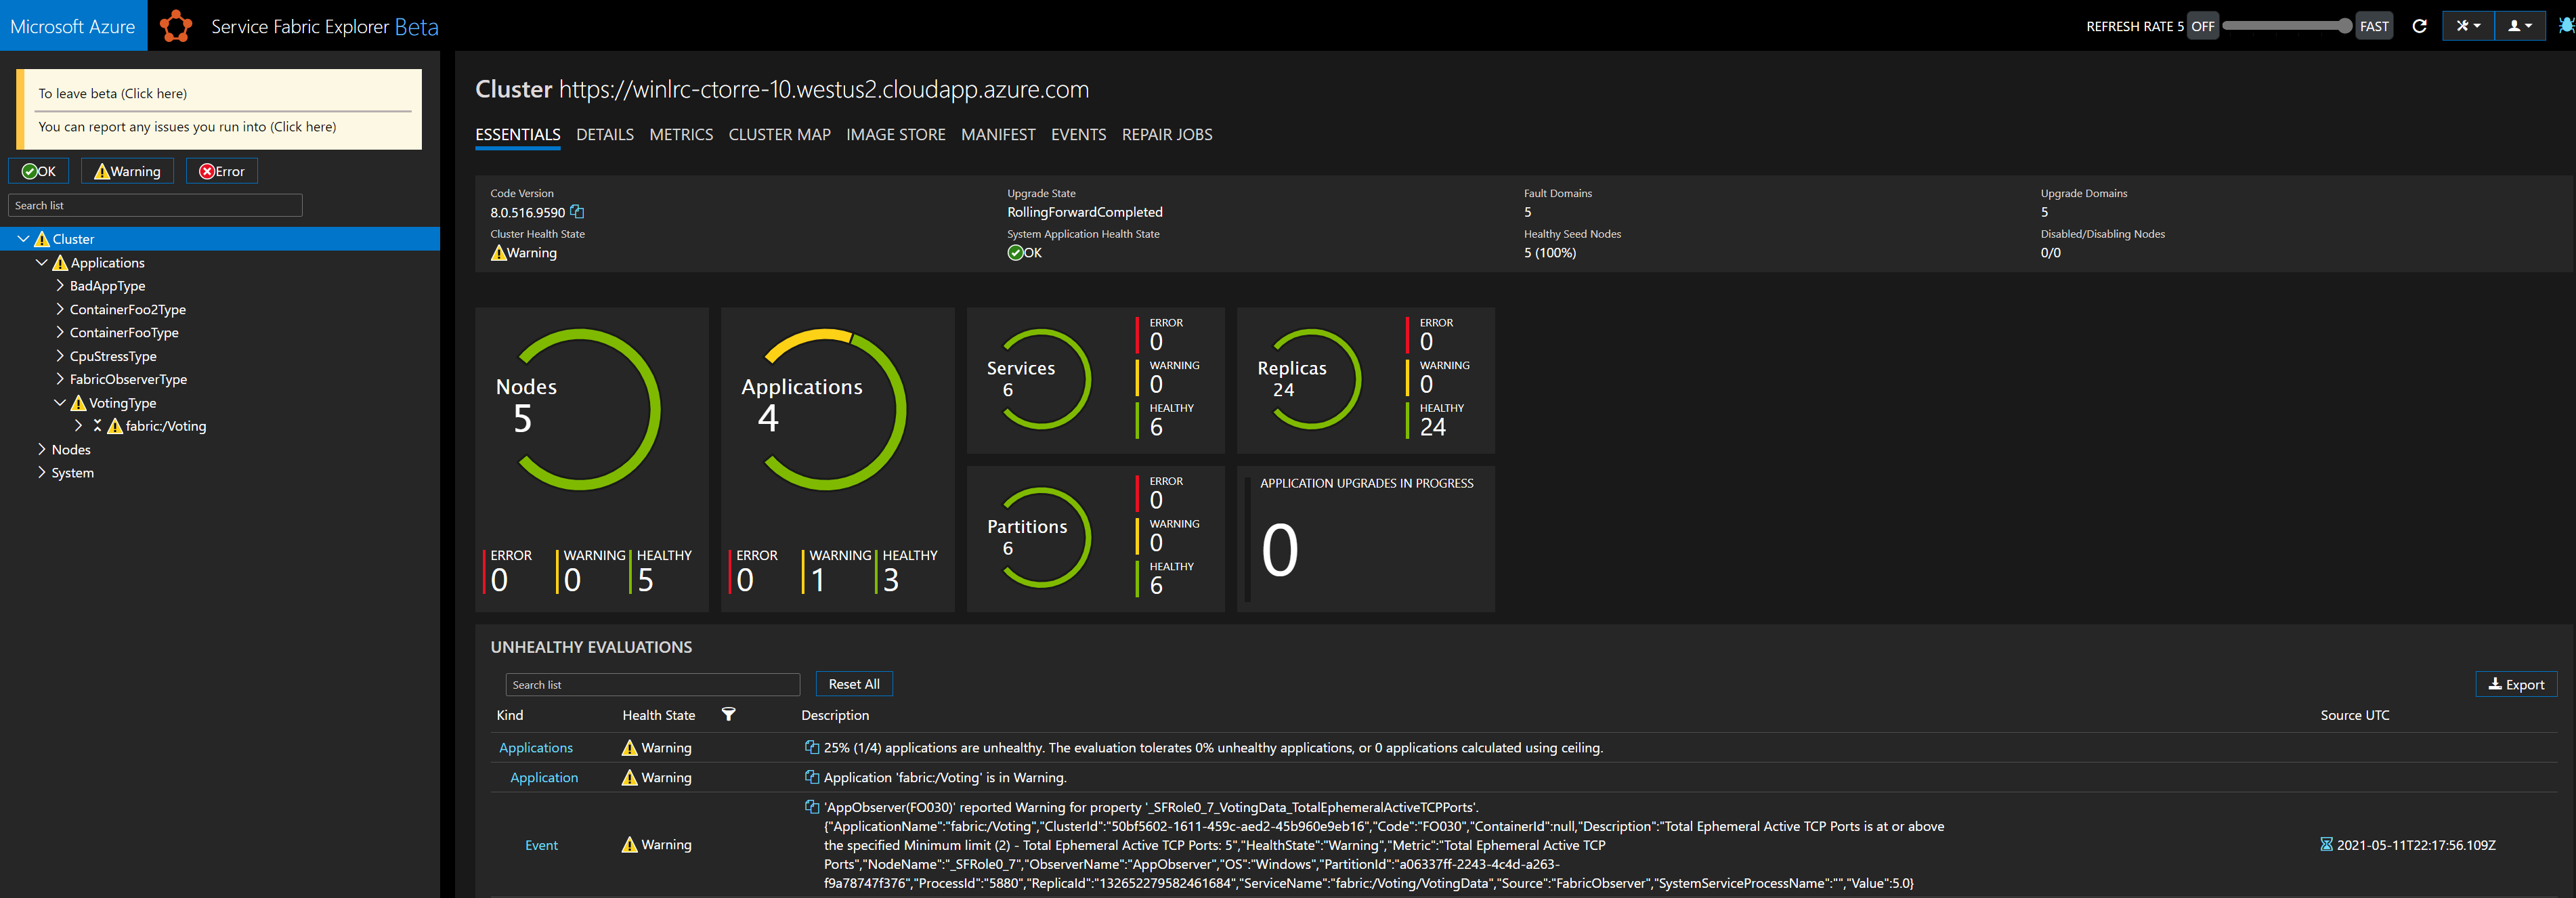Click the Health State filter funnel icon
Image resolution: width=2576 pixels, height=898 pixels.
[728, 714]
